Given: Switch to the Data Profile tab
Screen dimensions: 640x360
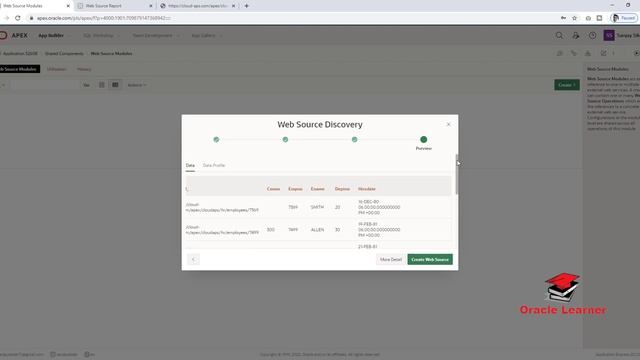Looking at the screenshot, I should [214, 165].
